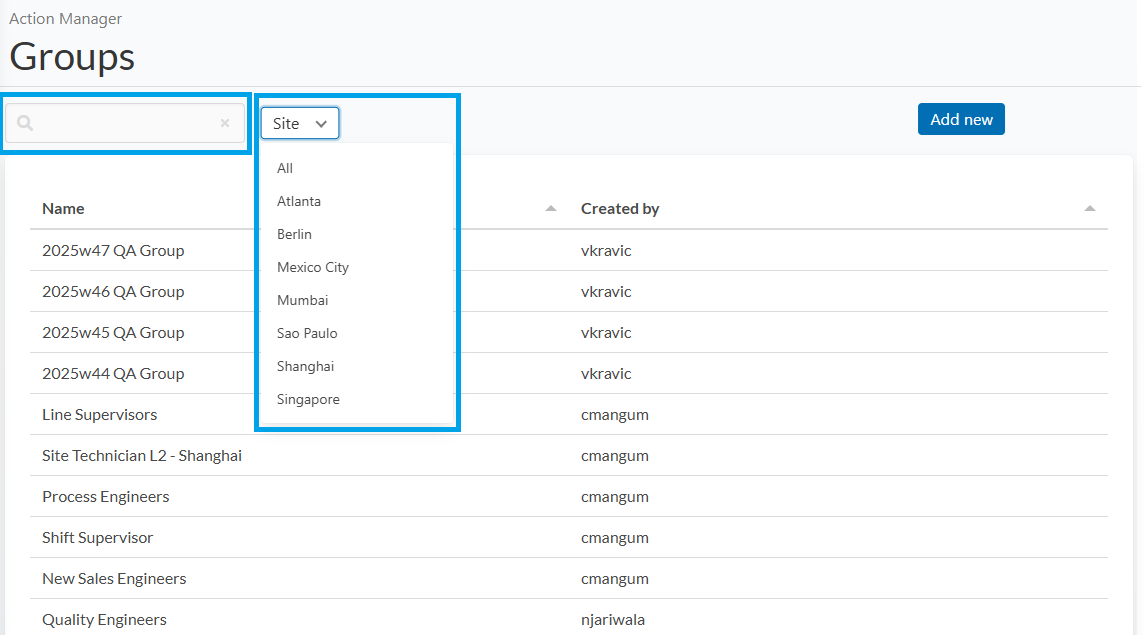Click into the groups search field
1145x635 pixels.
125,123
